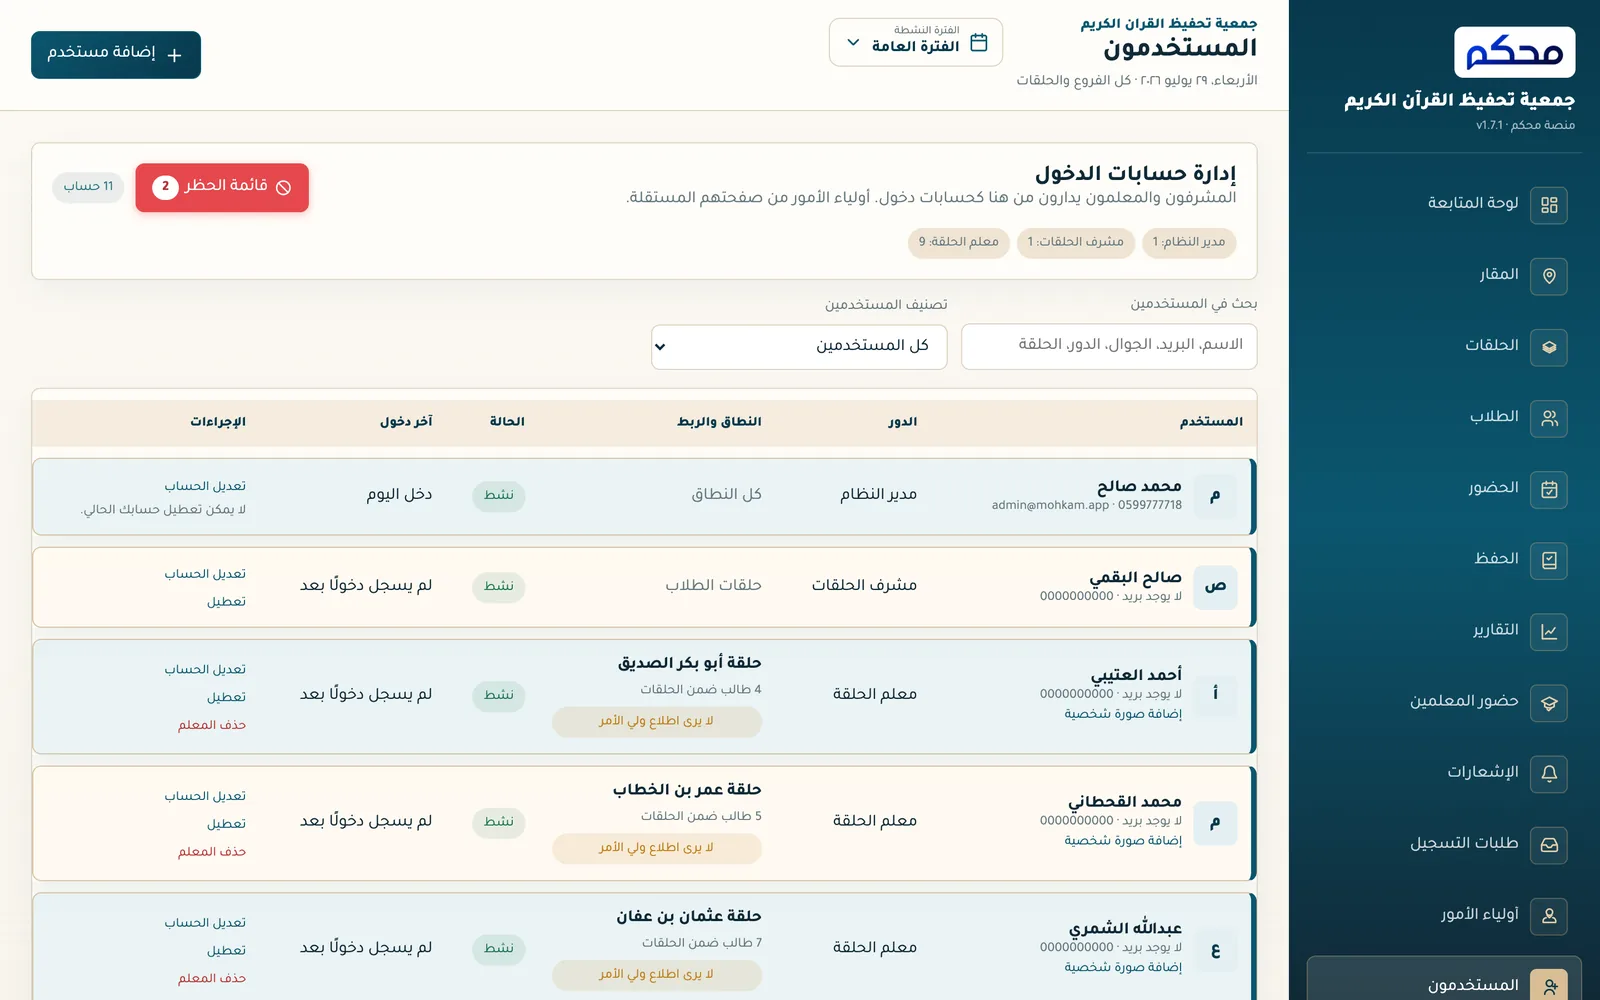Click the الحضور calendar-check icon
Viewport: 1600px width, 1000px height.
click(x=1549, y=489)
